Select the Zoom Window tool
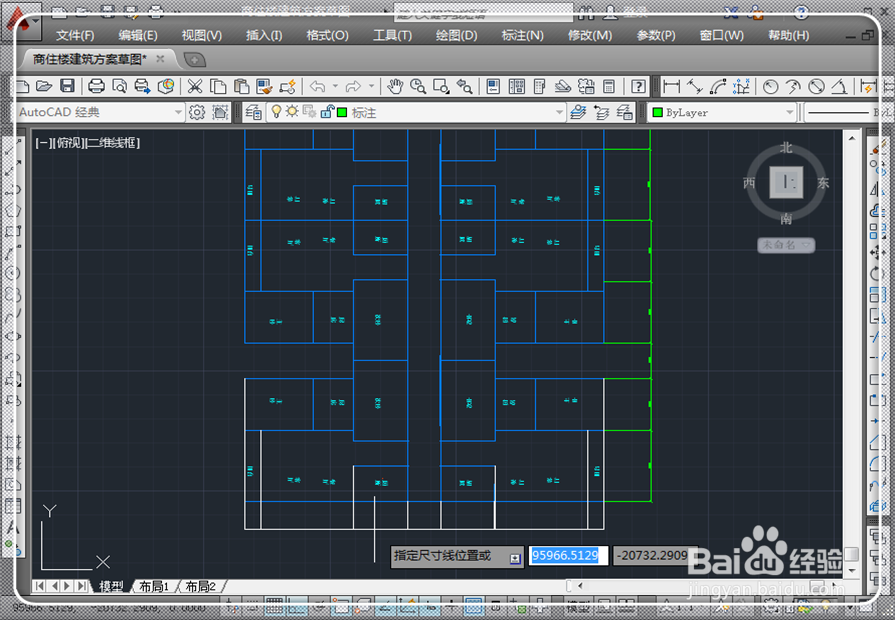Viewport: 895px width, 620px height. [x=441, y=87]
